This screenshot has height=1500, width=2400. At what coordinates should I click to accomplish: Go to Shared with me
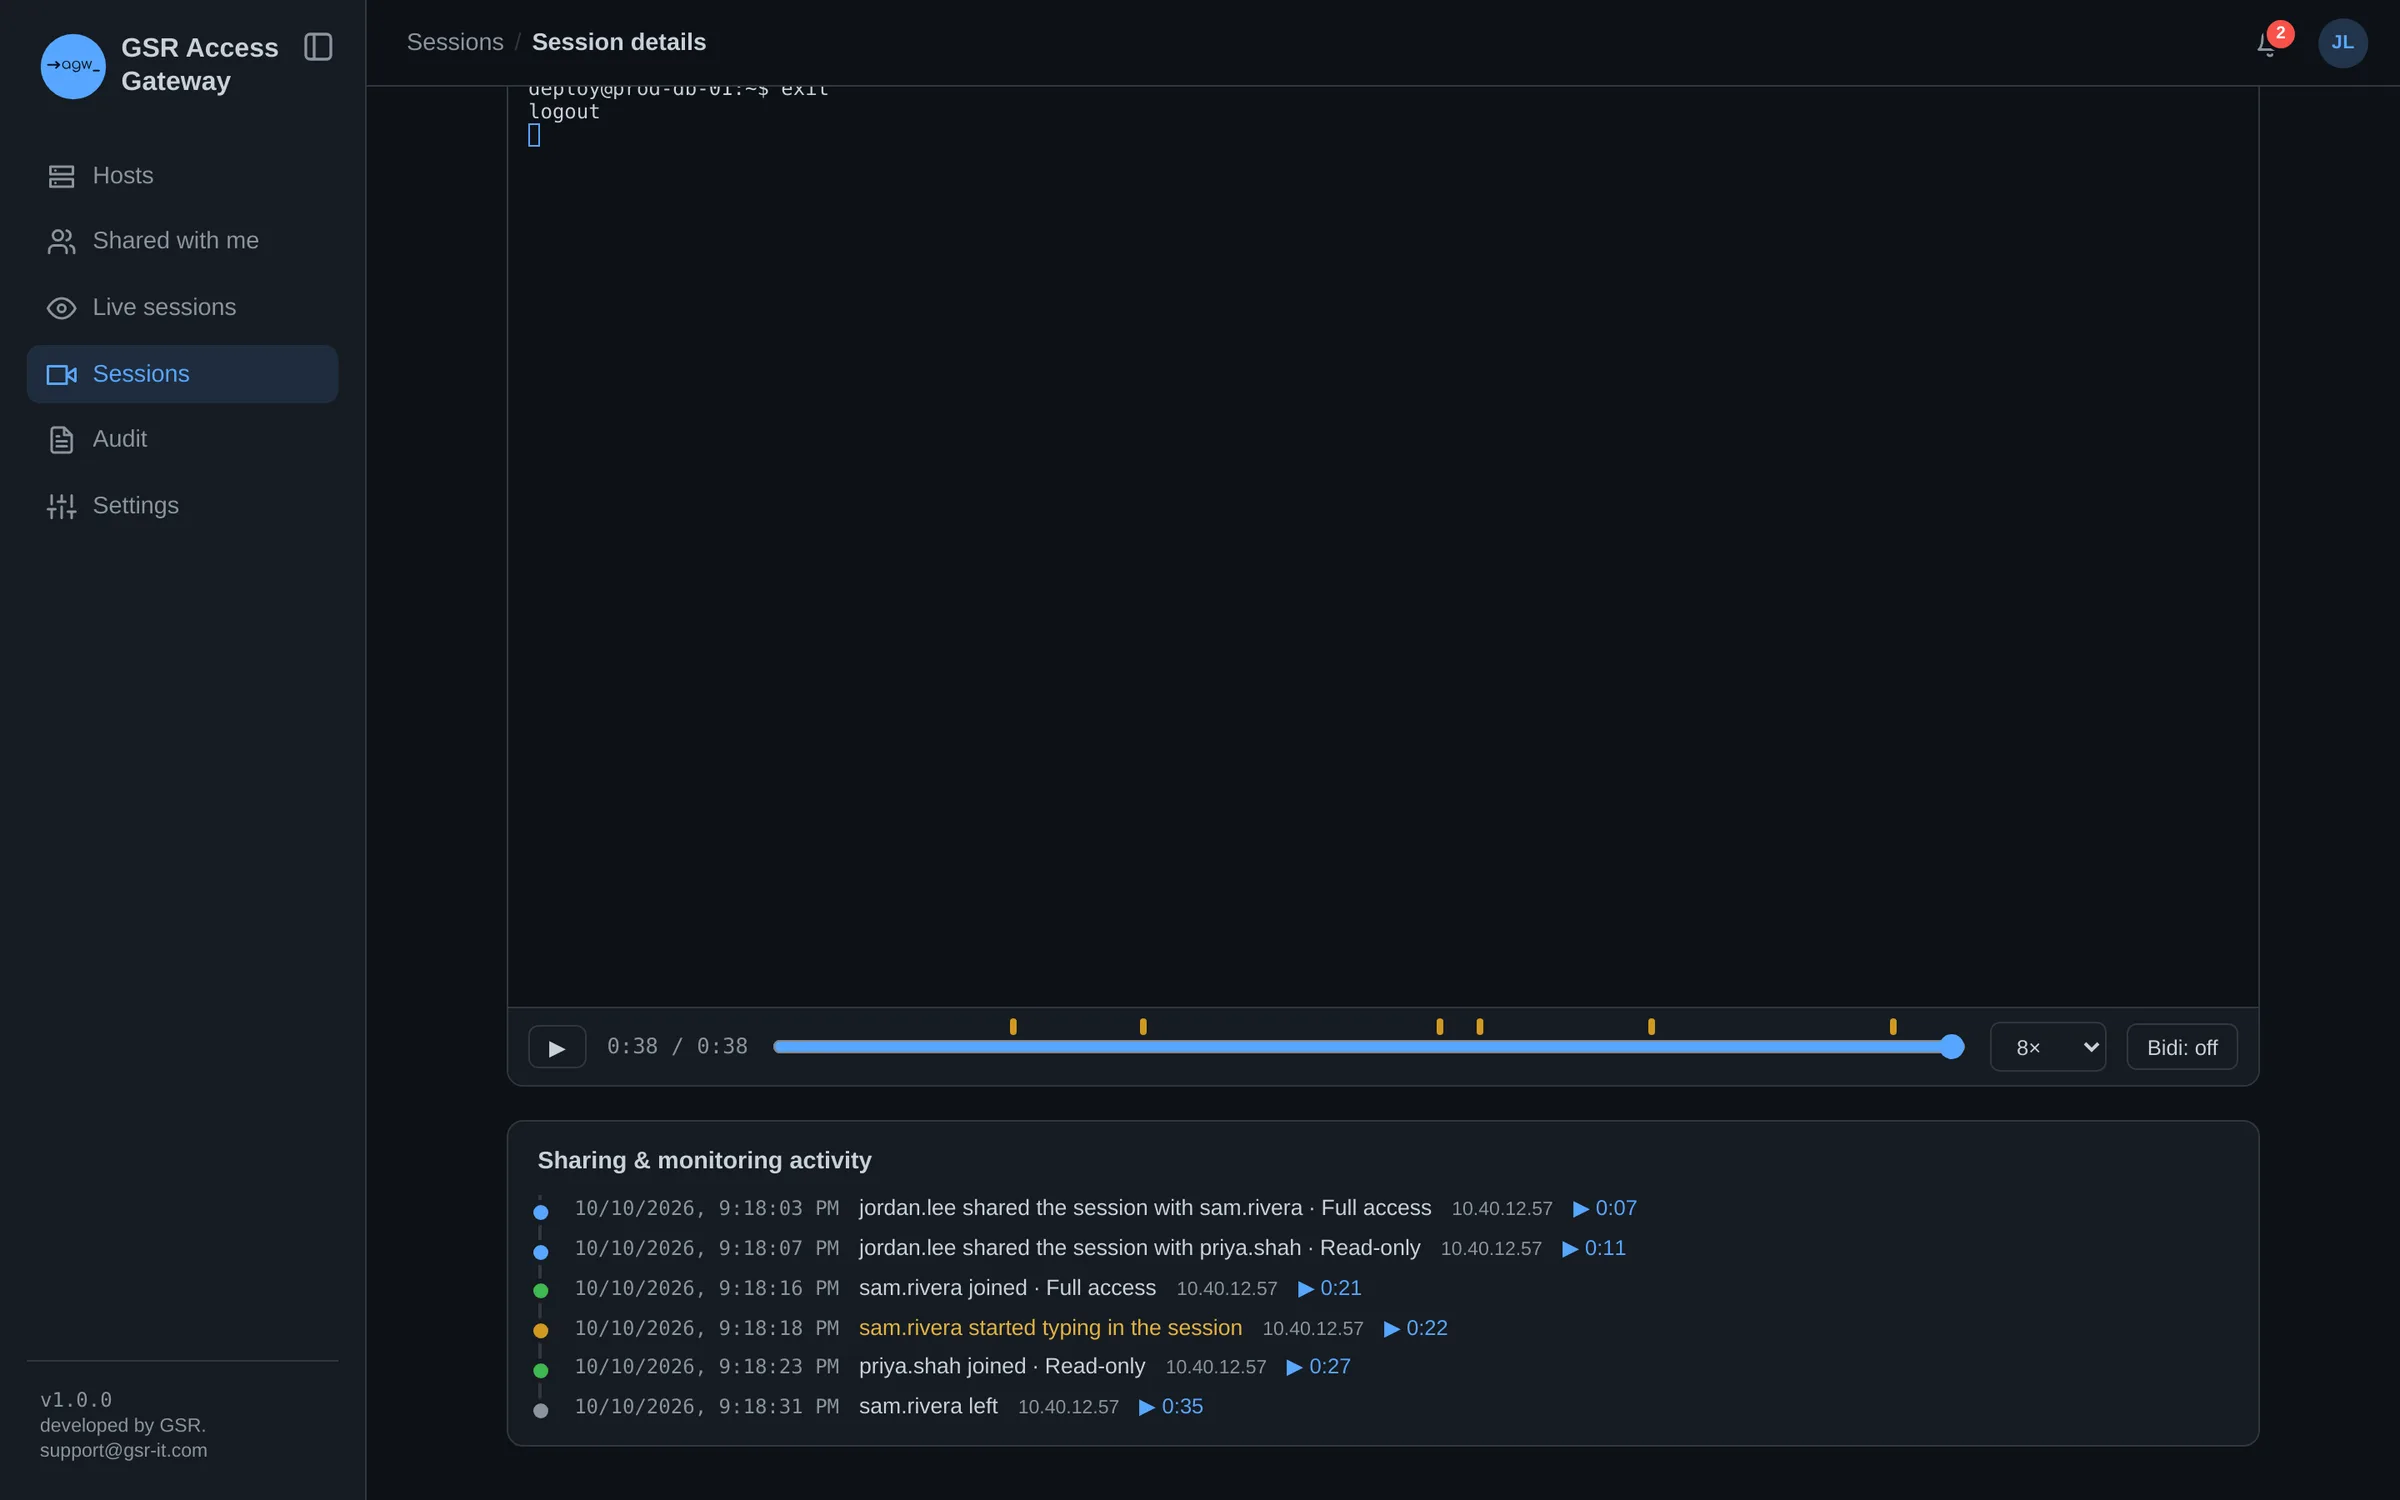point(182,241)
